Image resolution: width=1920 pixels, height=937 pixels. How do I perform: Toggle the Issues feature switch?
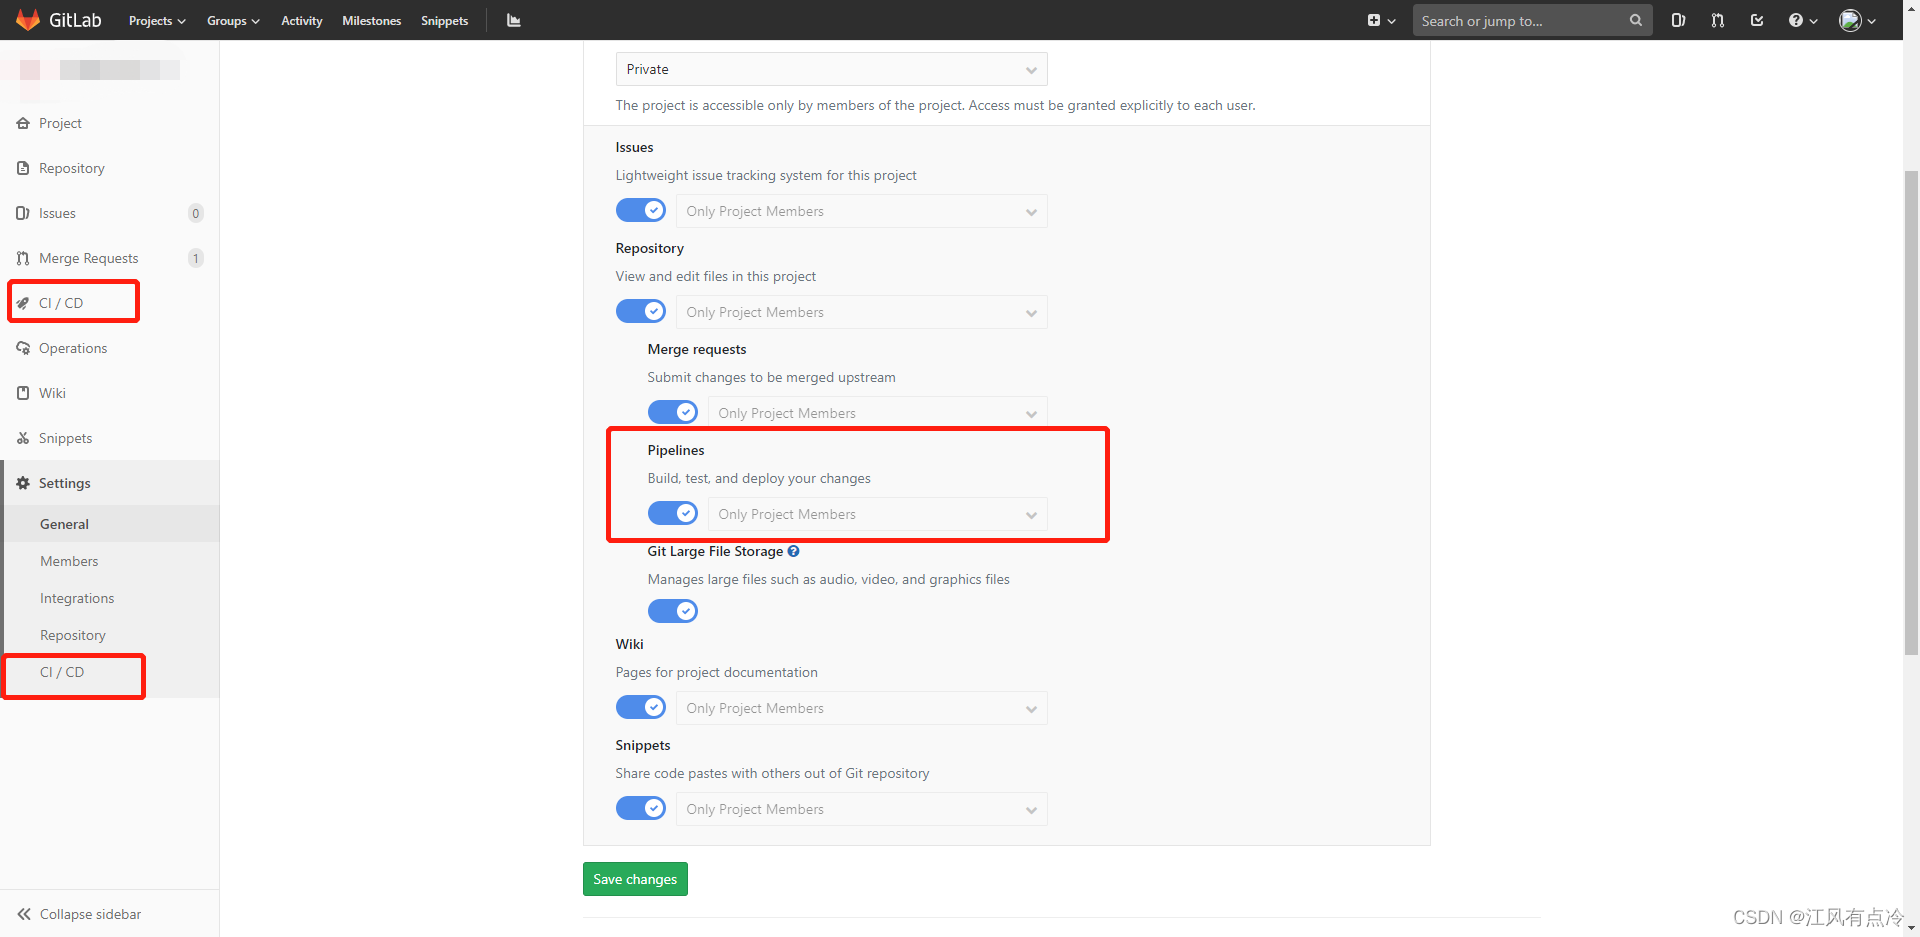(641, 210)
